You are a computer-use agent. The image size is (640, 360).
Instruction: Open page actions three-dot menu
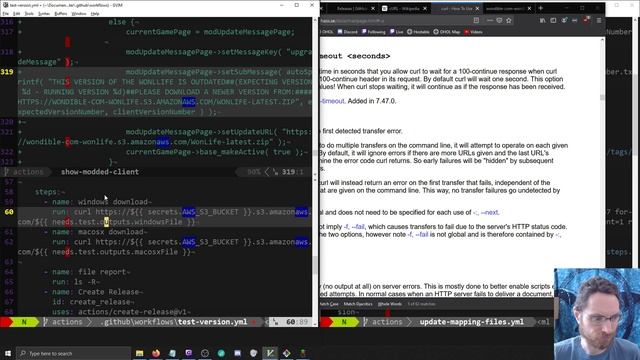pyautogui.click(x=489, y=20)
